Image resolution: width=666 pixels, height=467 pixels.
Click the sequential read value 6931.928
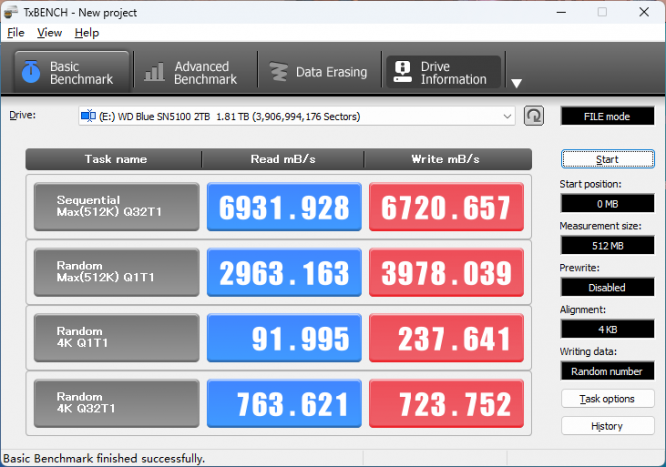click(284, 207)
